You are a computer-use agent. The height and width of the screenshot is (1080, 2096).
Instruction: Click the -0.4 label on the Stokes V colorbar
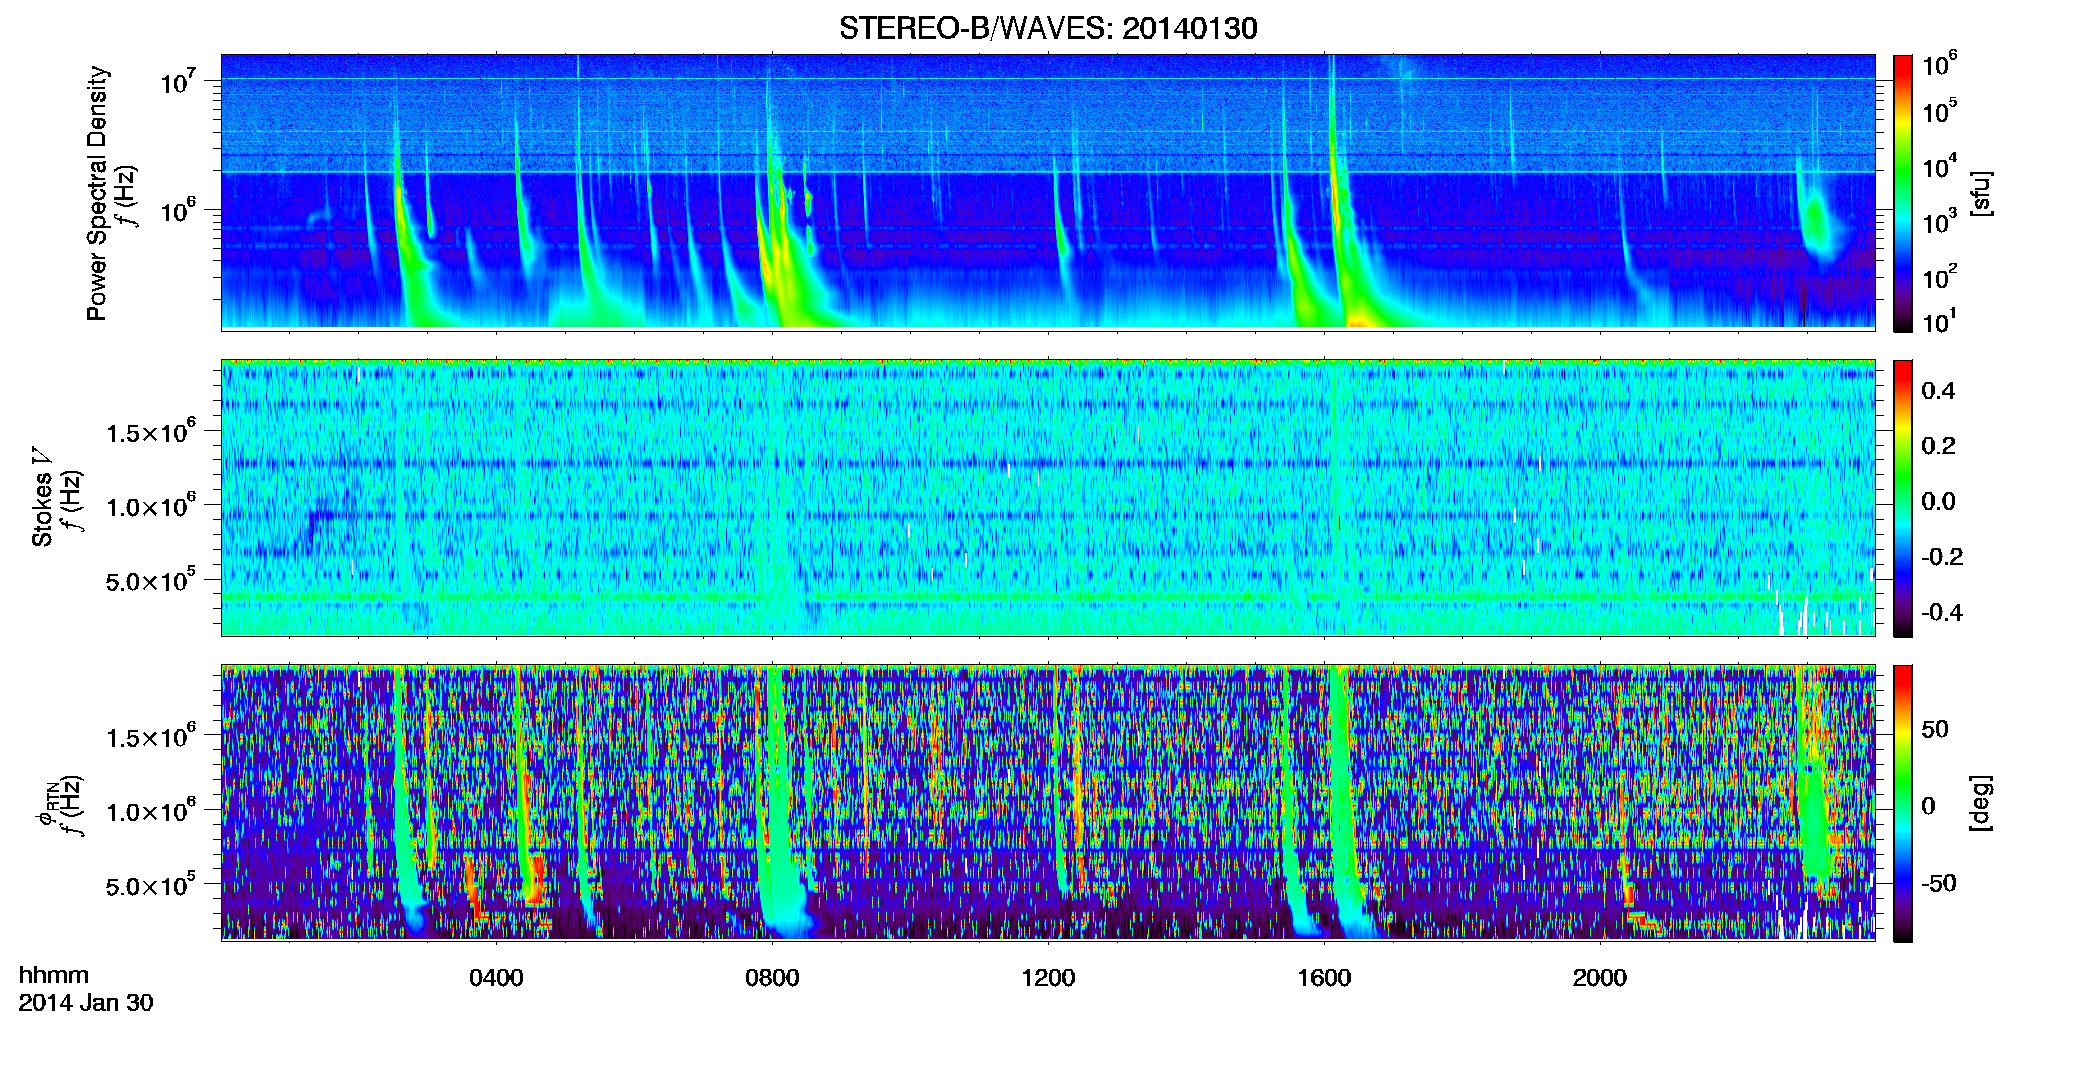1940,612
